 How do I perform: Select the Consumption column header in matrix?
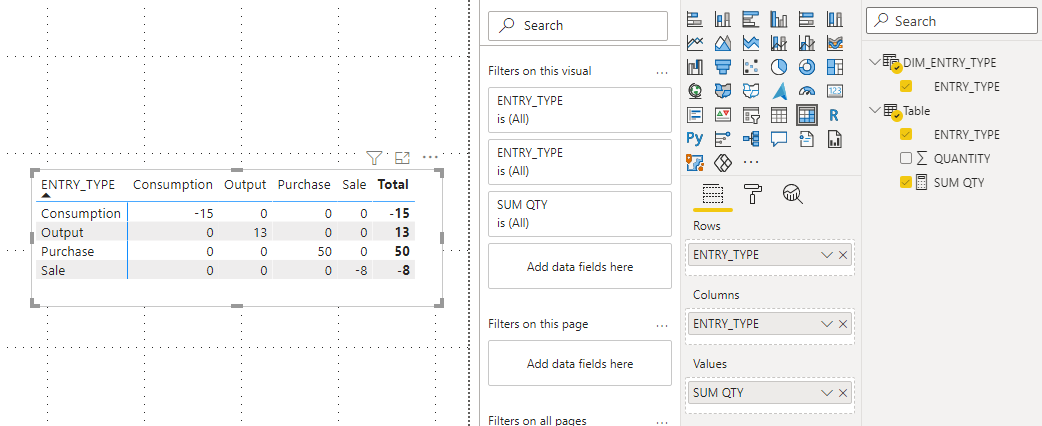pos(173,184)
